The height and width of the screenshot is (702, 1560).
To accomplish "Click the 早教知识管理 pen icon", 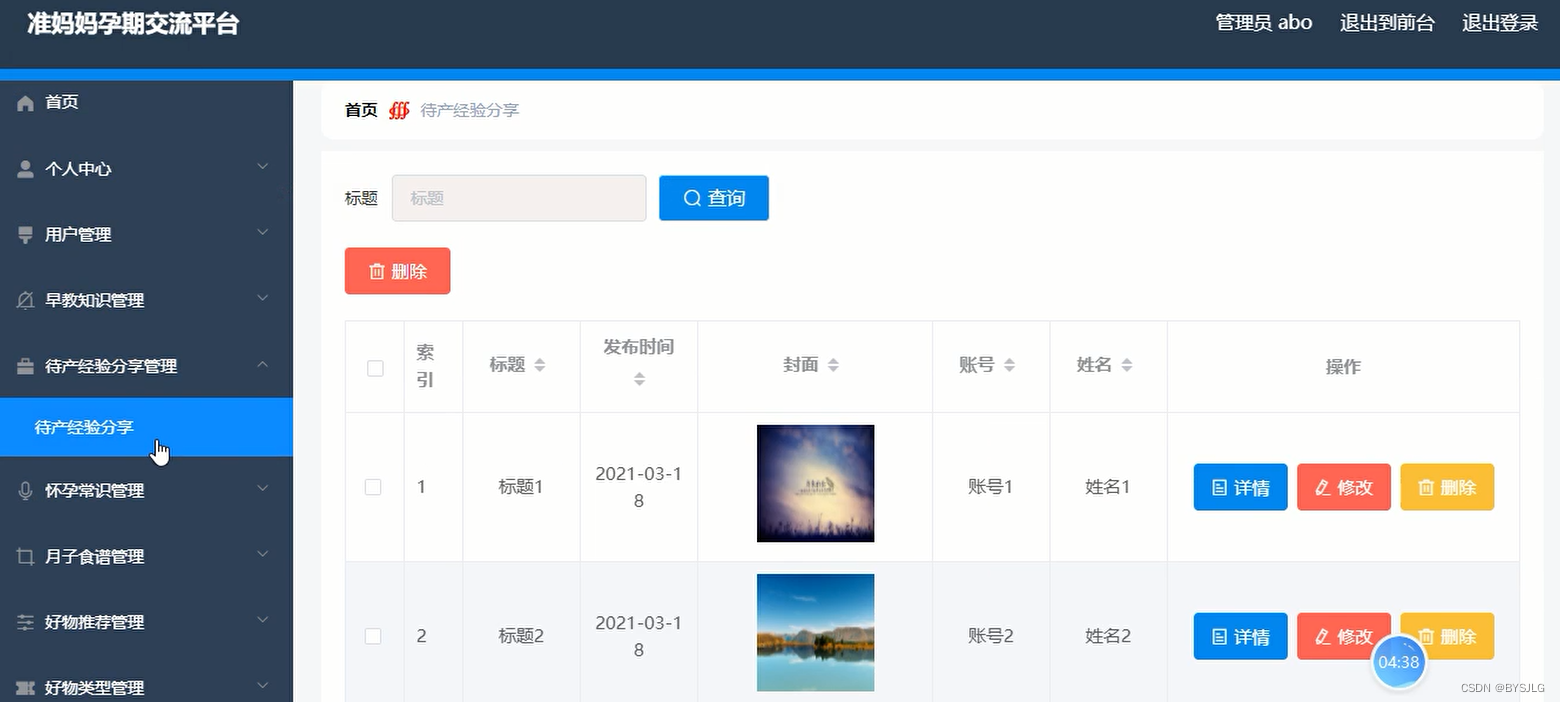I will pos(23,299).
